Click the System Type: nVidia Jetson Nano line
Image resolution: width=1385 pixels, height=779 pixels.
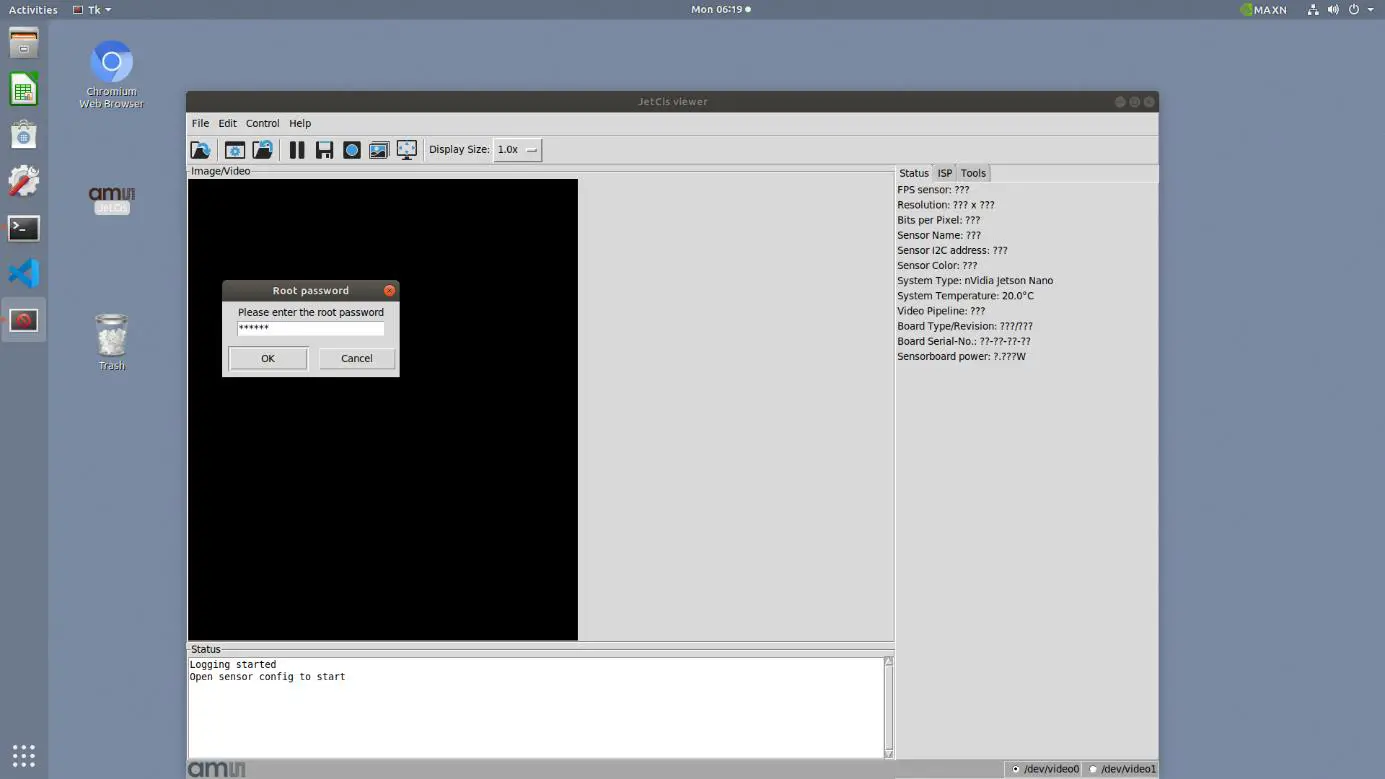pyautogui.click(x=975, y=281)
